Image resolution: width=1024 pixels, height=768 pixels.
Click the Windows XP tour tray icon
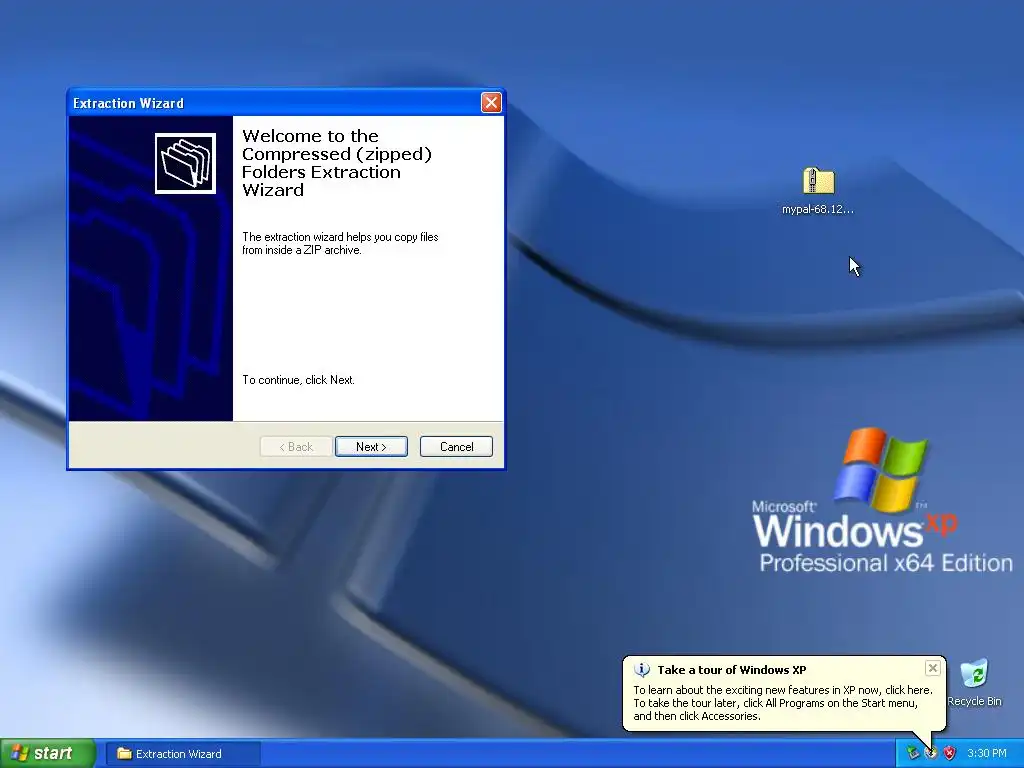(931, 753)
